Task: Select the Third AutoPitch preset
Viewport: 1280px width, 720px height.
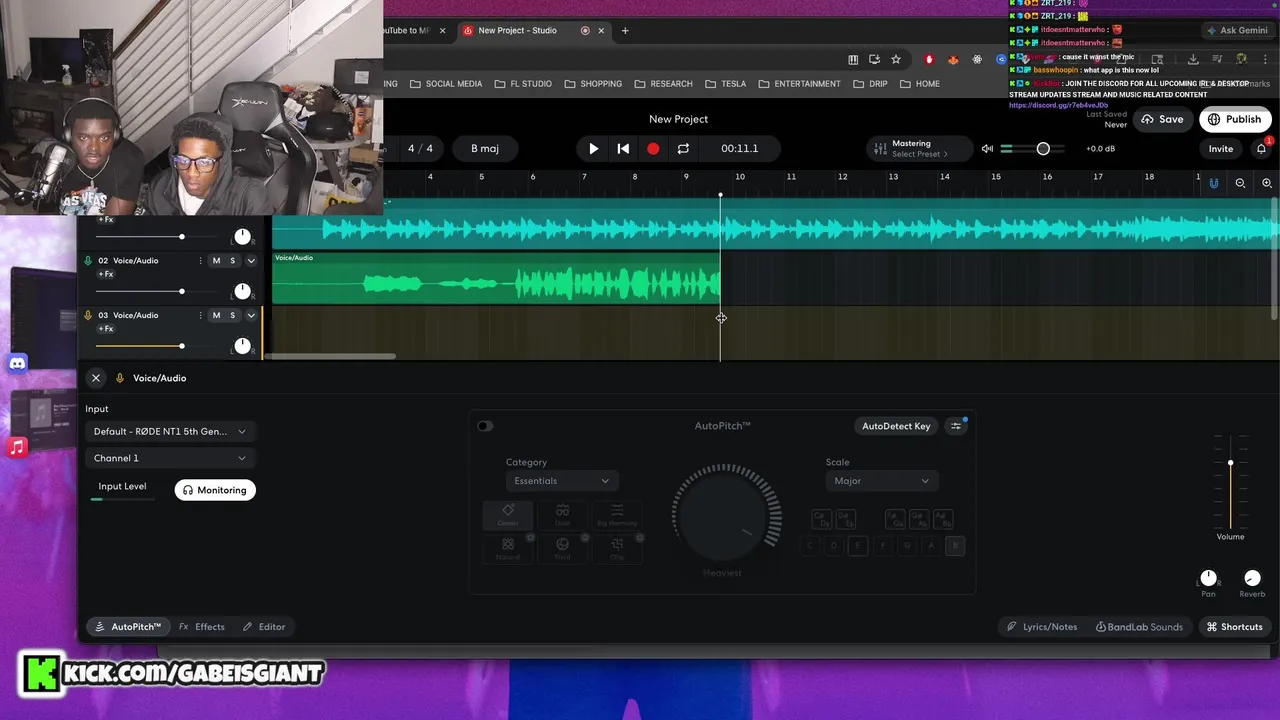Action: [562, 548]
